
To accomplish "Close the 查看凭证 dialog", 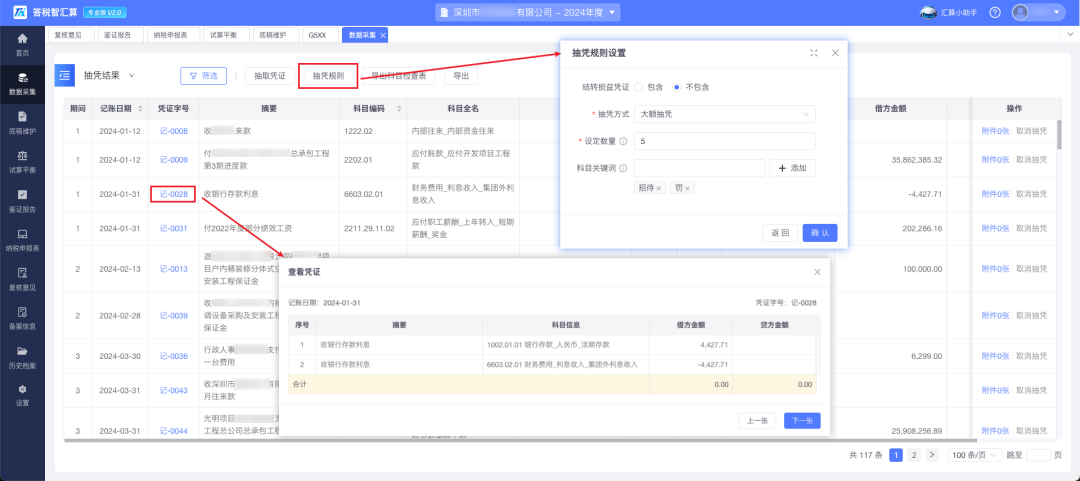I will (x=818, y=272).
